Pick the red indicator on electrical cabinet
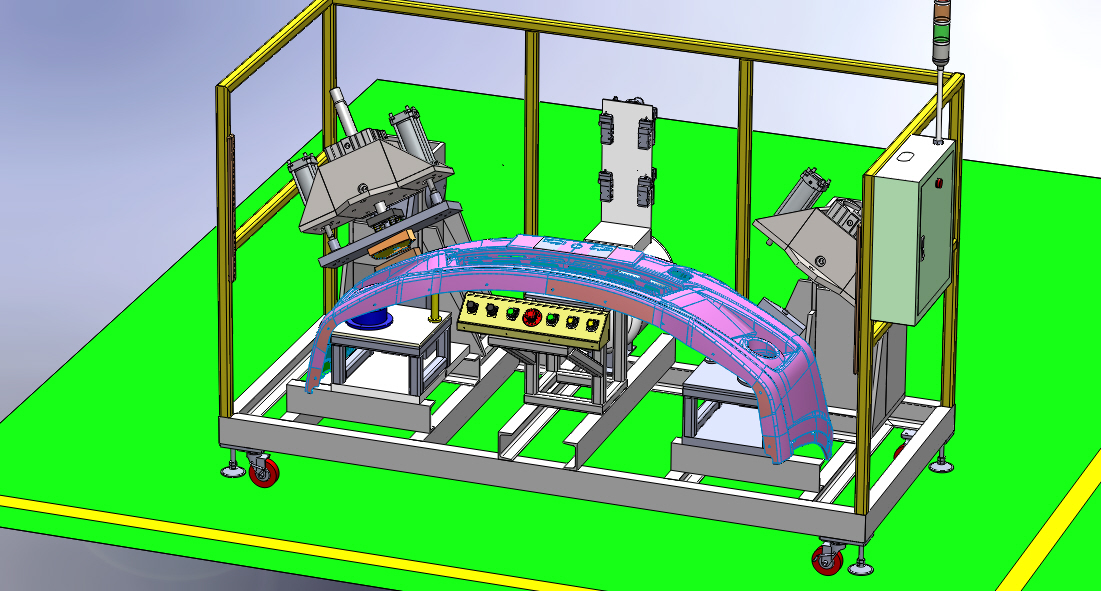This screenshot has width=1101, height=591. pos(939,183)
